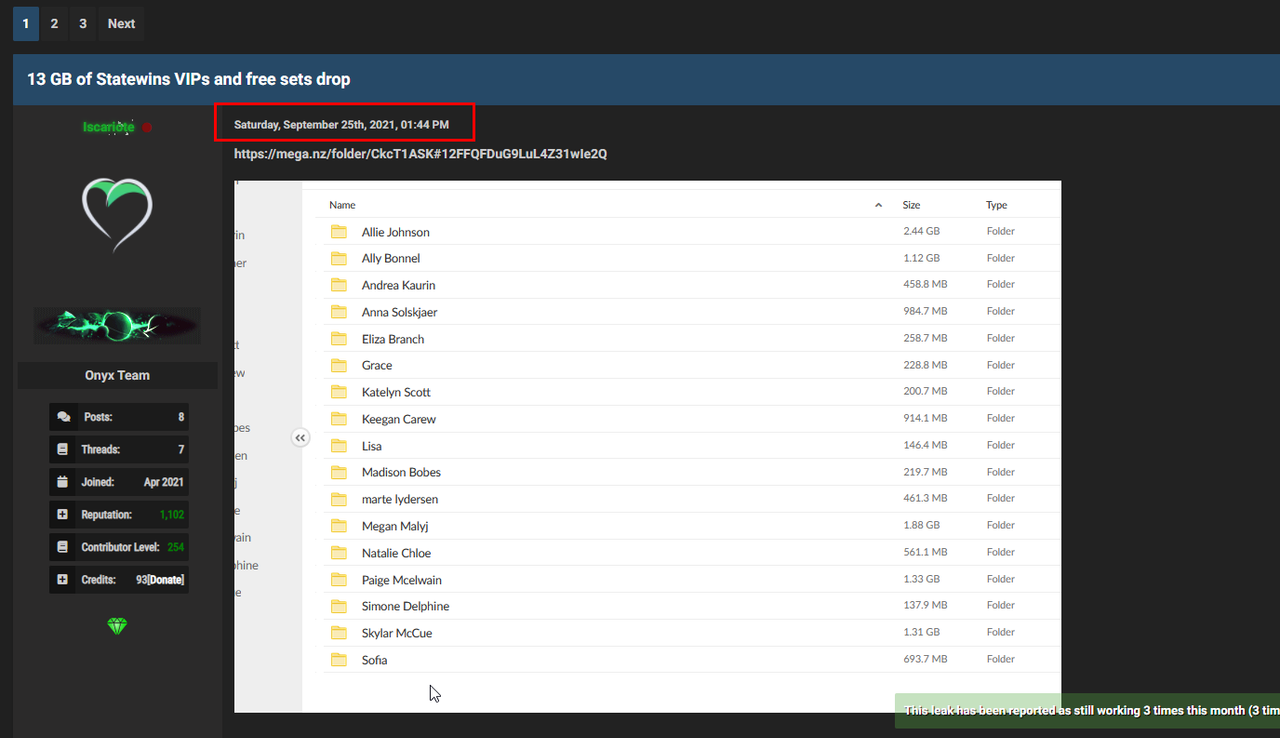Click the Threads stat icon
Screen dimensions: 1280x738
pyautogui.click(x=63, y=450)
